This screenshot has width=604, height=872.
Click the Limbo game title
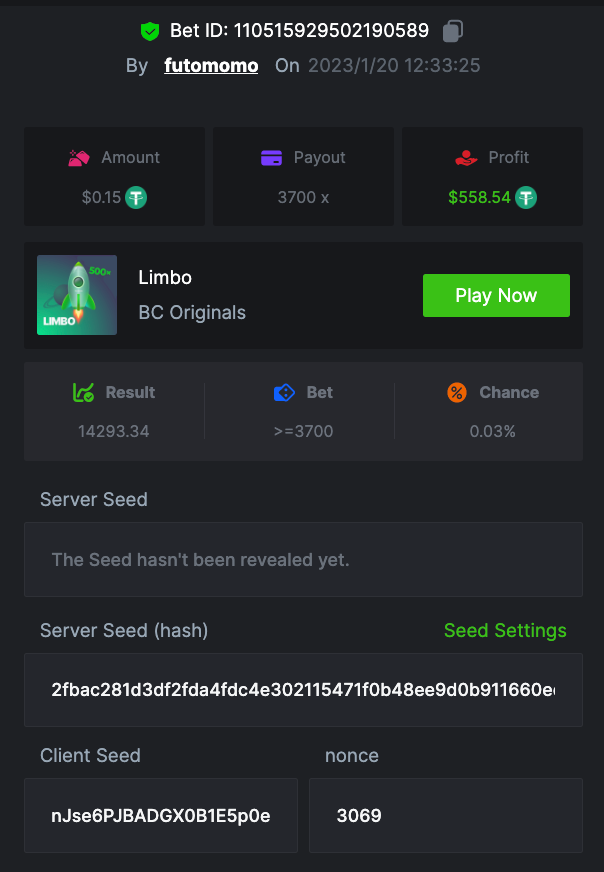pyautogui.click(x=165, y=277)
